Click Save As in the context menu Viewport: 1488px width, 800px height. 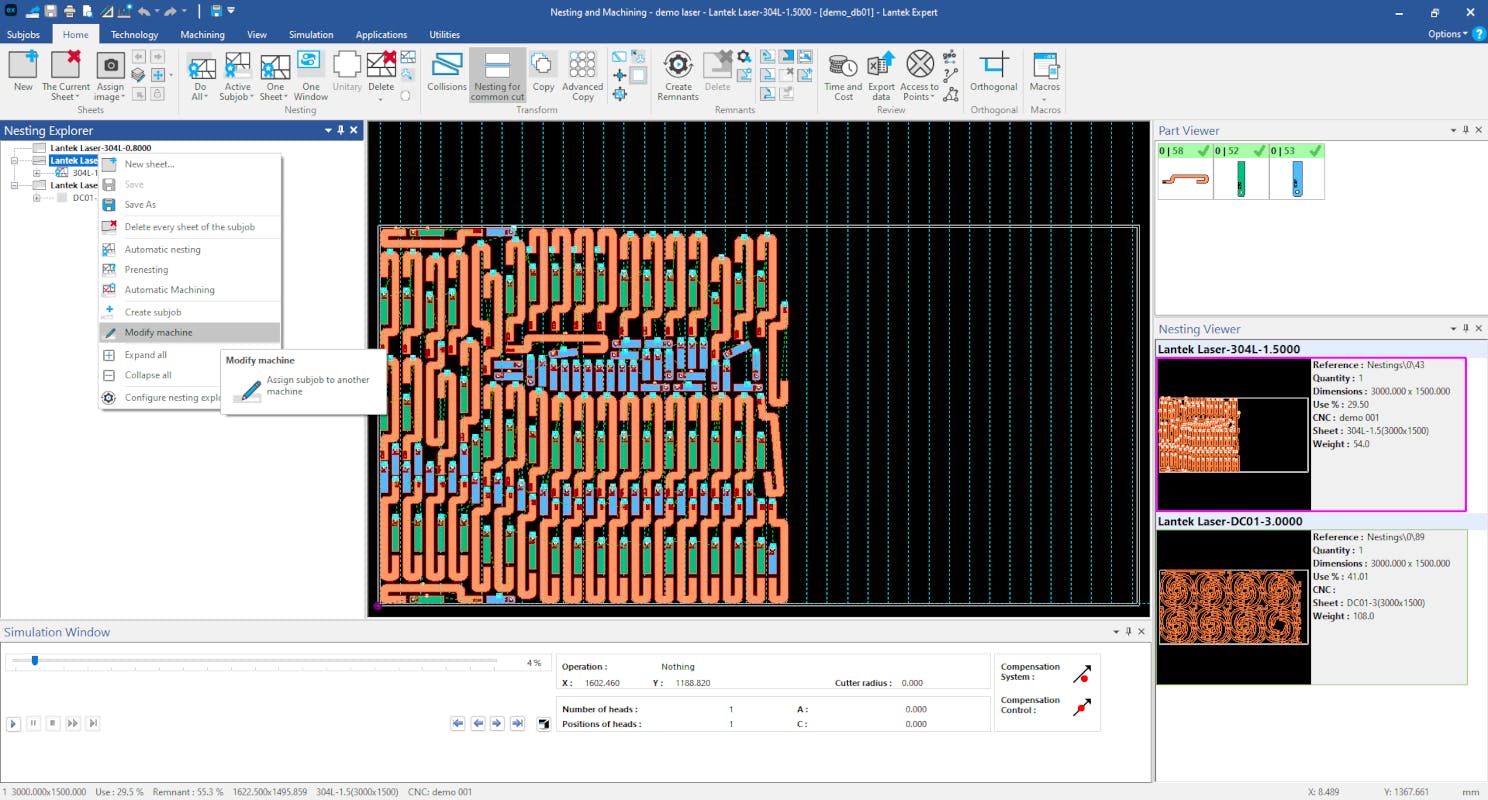pos(140,204)
